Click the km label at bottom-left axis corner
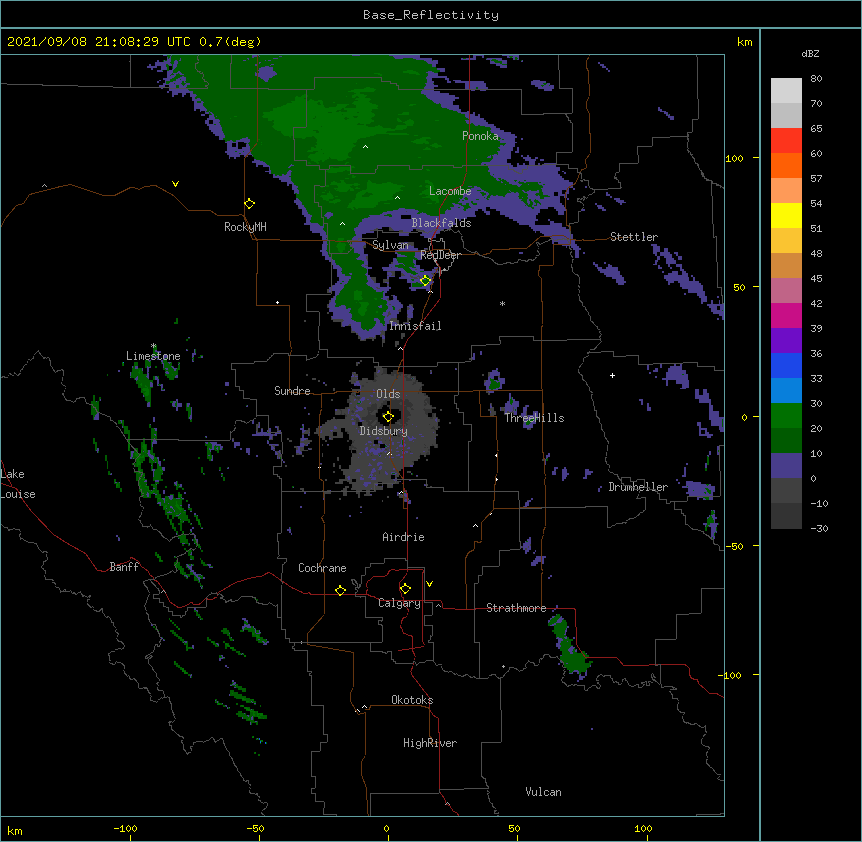This screenshot has width=862, height=842. pos(15,830)
